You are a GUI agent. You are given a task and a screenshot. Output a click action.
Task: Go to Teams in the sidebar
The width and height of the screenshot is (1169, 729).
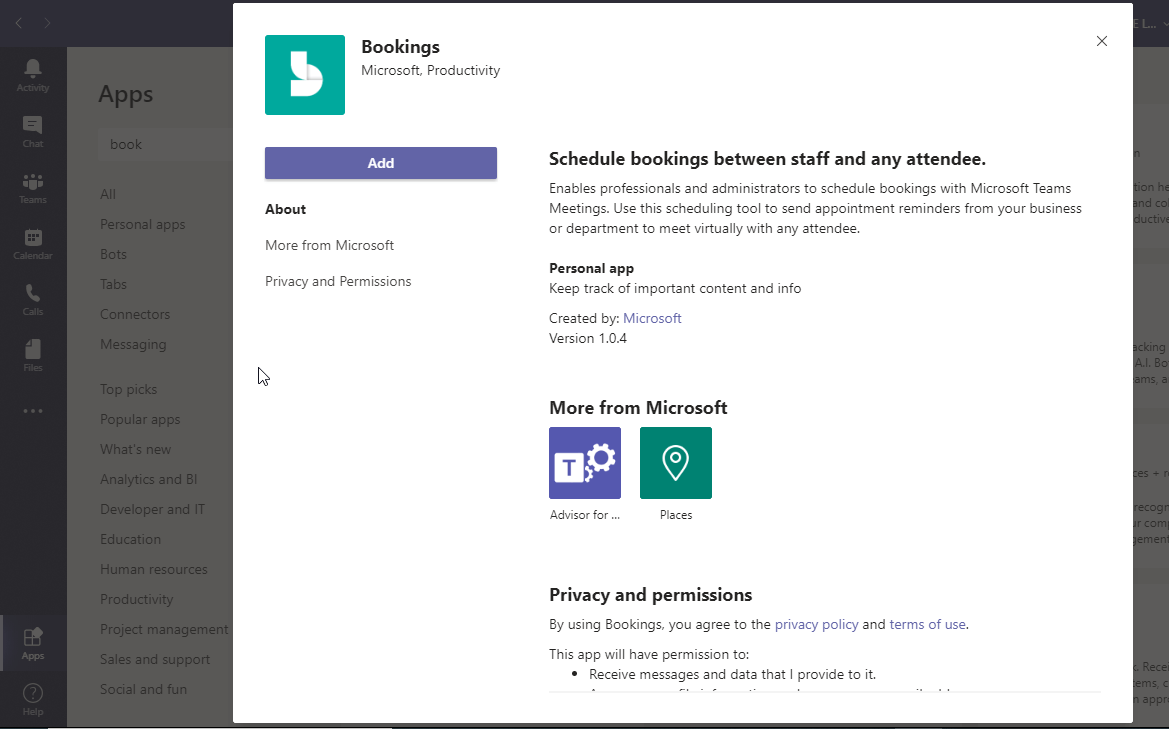coord(33,187)
